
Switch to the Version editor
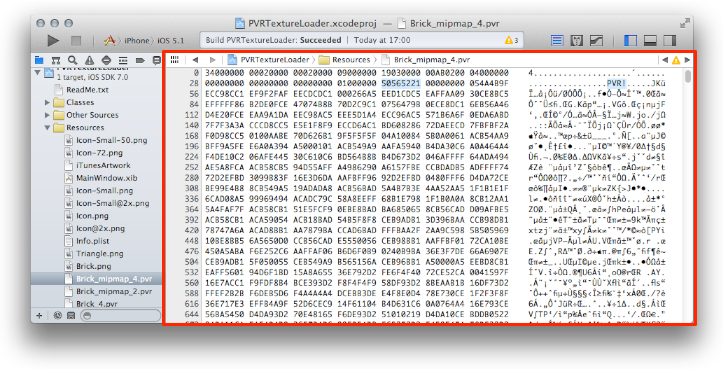597,41
